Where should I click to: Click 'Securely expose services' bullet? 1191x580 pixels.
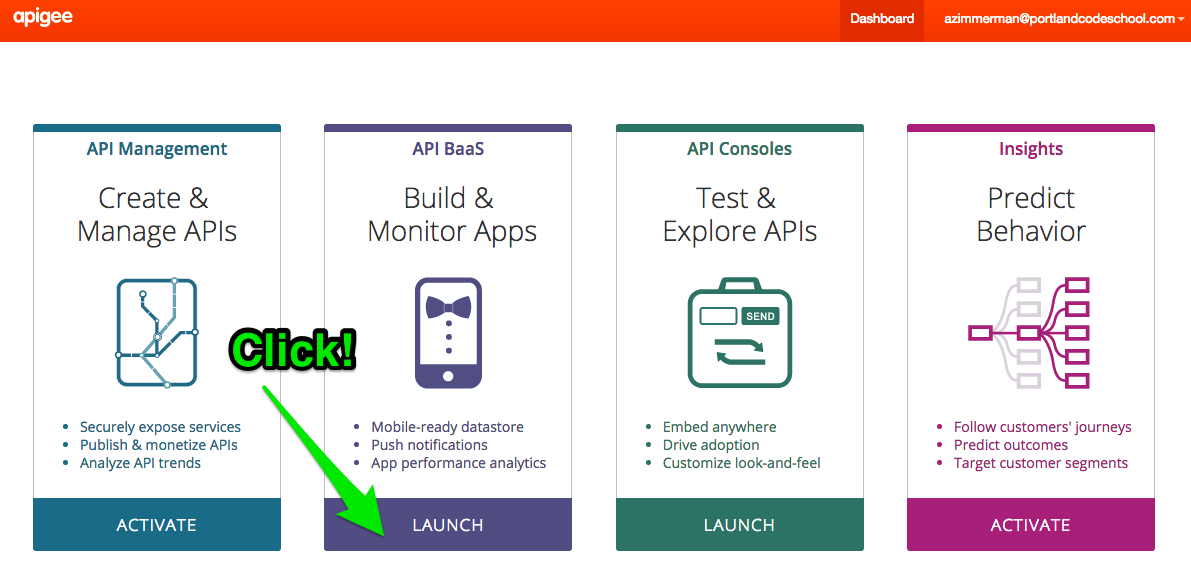[x=160, y=427]
